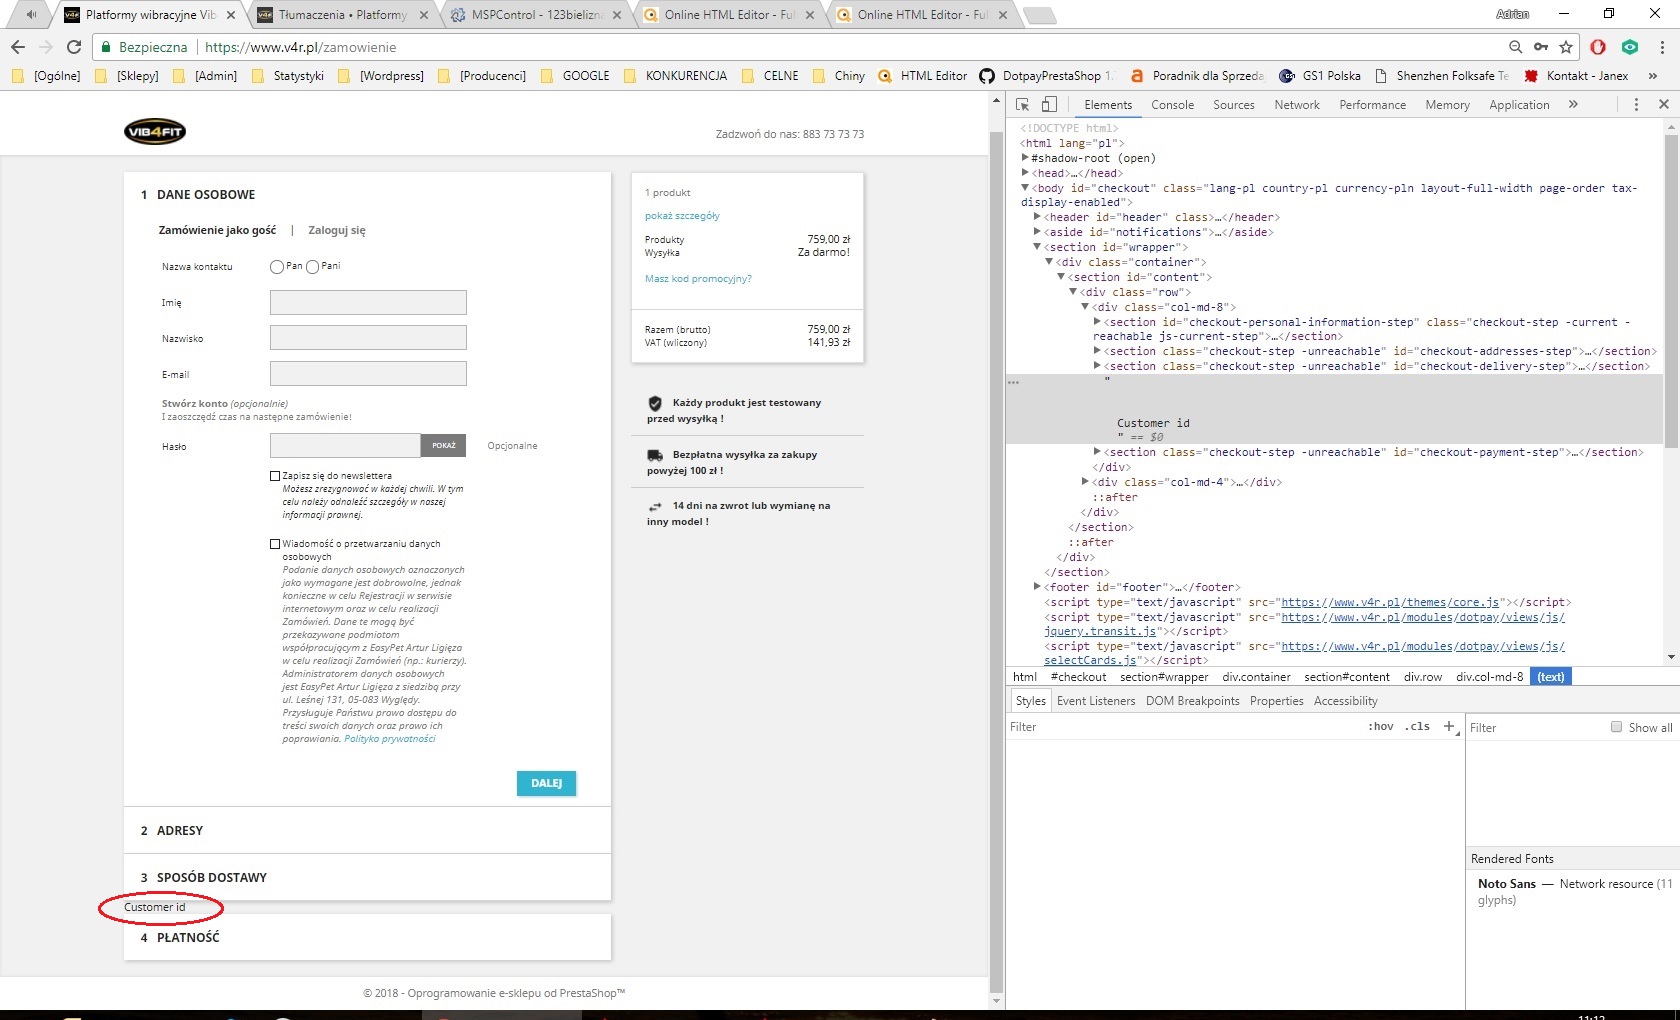This screenshot has width=1680, height=1020.
Task: Open the Poradnik dla Sprzedaży bookmark
Action: click(1197, 76)
